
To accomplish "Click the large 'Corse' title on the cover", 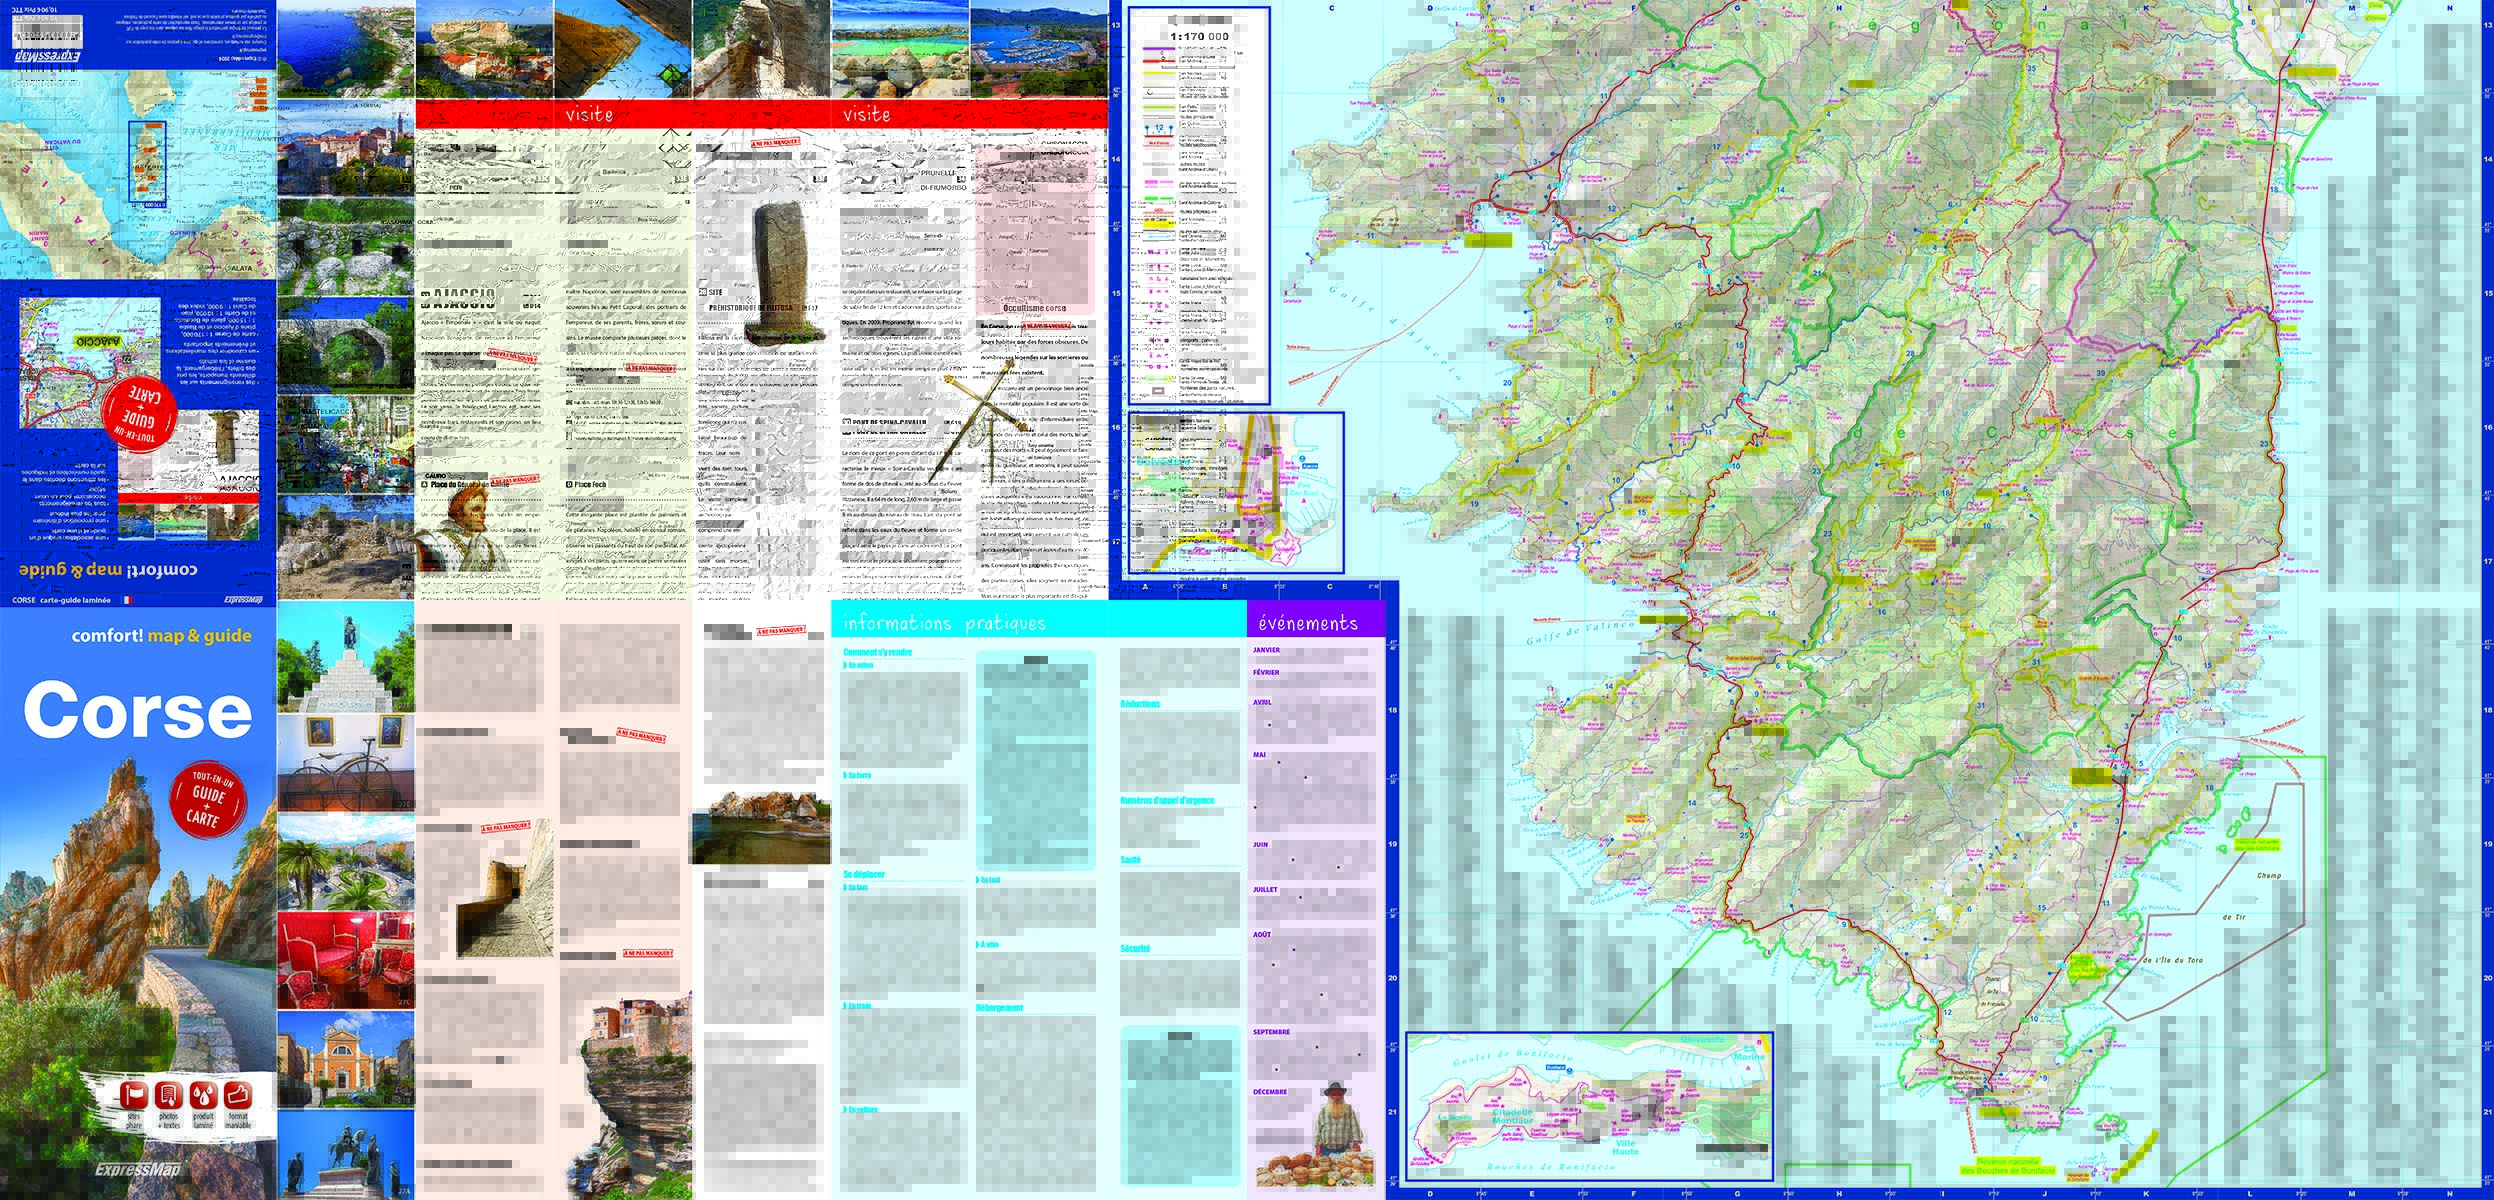I will pyautogui.click(x=138, y=711).
